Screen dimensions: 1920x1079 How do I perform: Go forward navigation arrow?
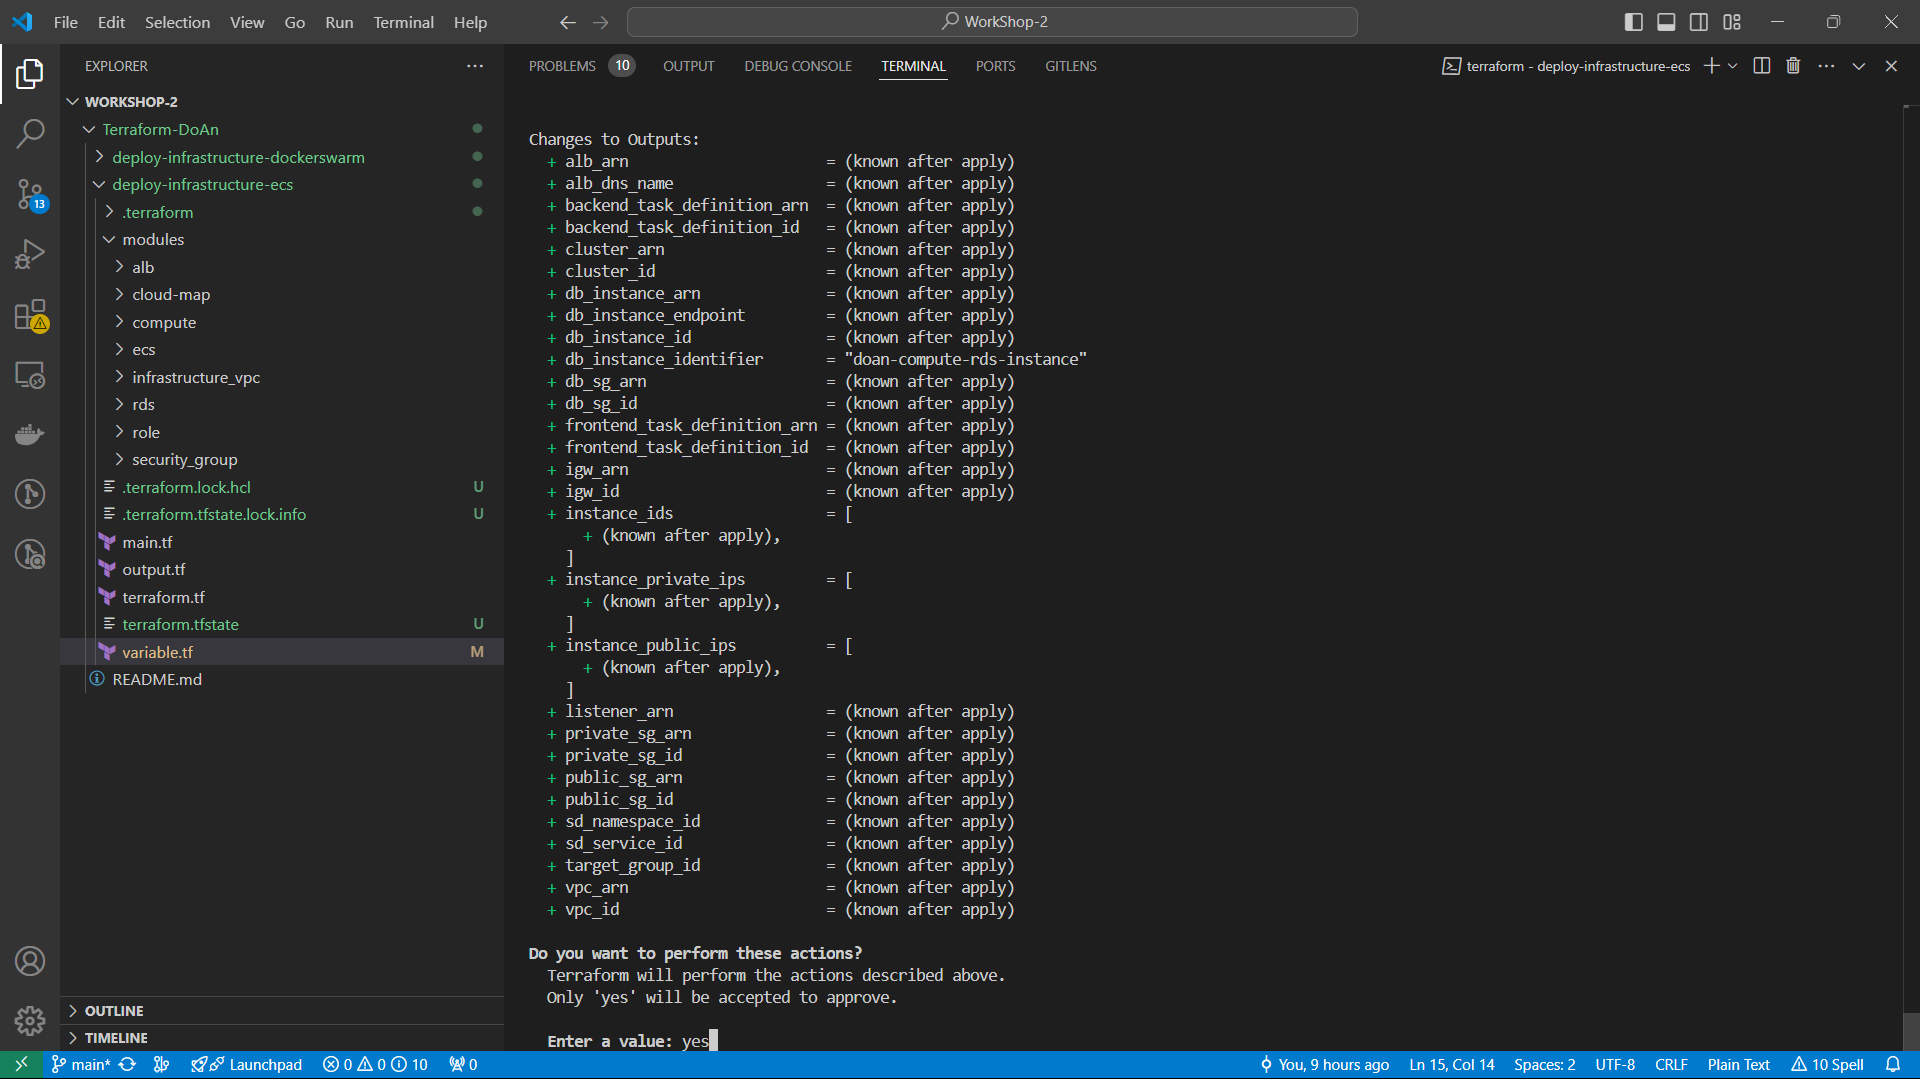coord(601,22)
